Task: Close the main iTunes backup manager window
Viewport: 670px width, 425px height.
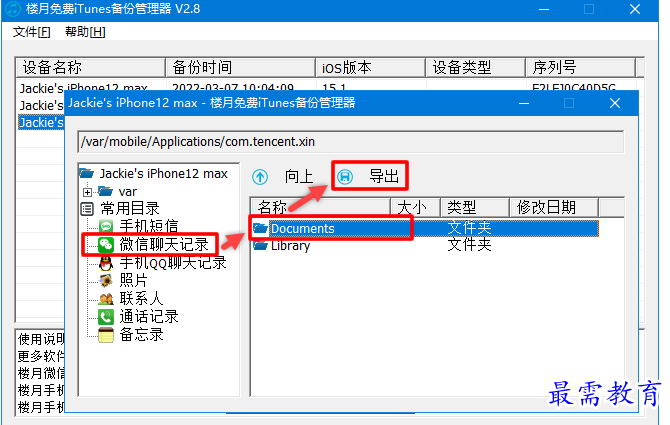Action: point(635,9)
